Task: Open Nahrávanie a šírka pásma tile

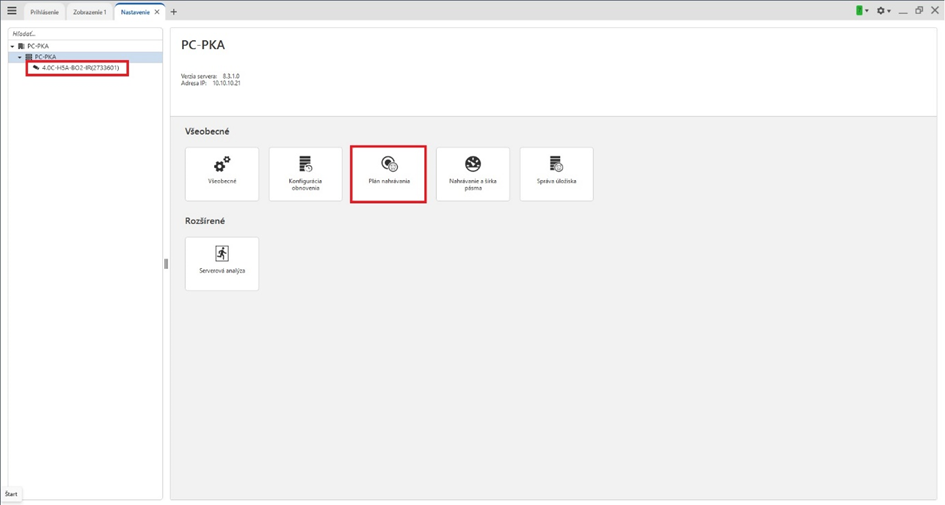Action: pyautogui.click(x=473, y=174)
